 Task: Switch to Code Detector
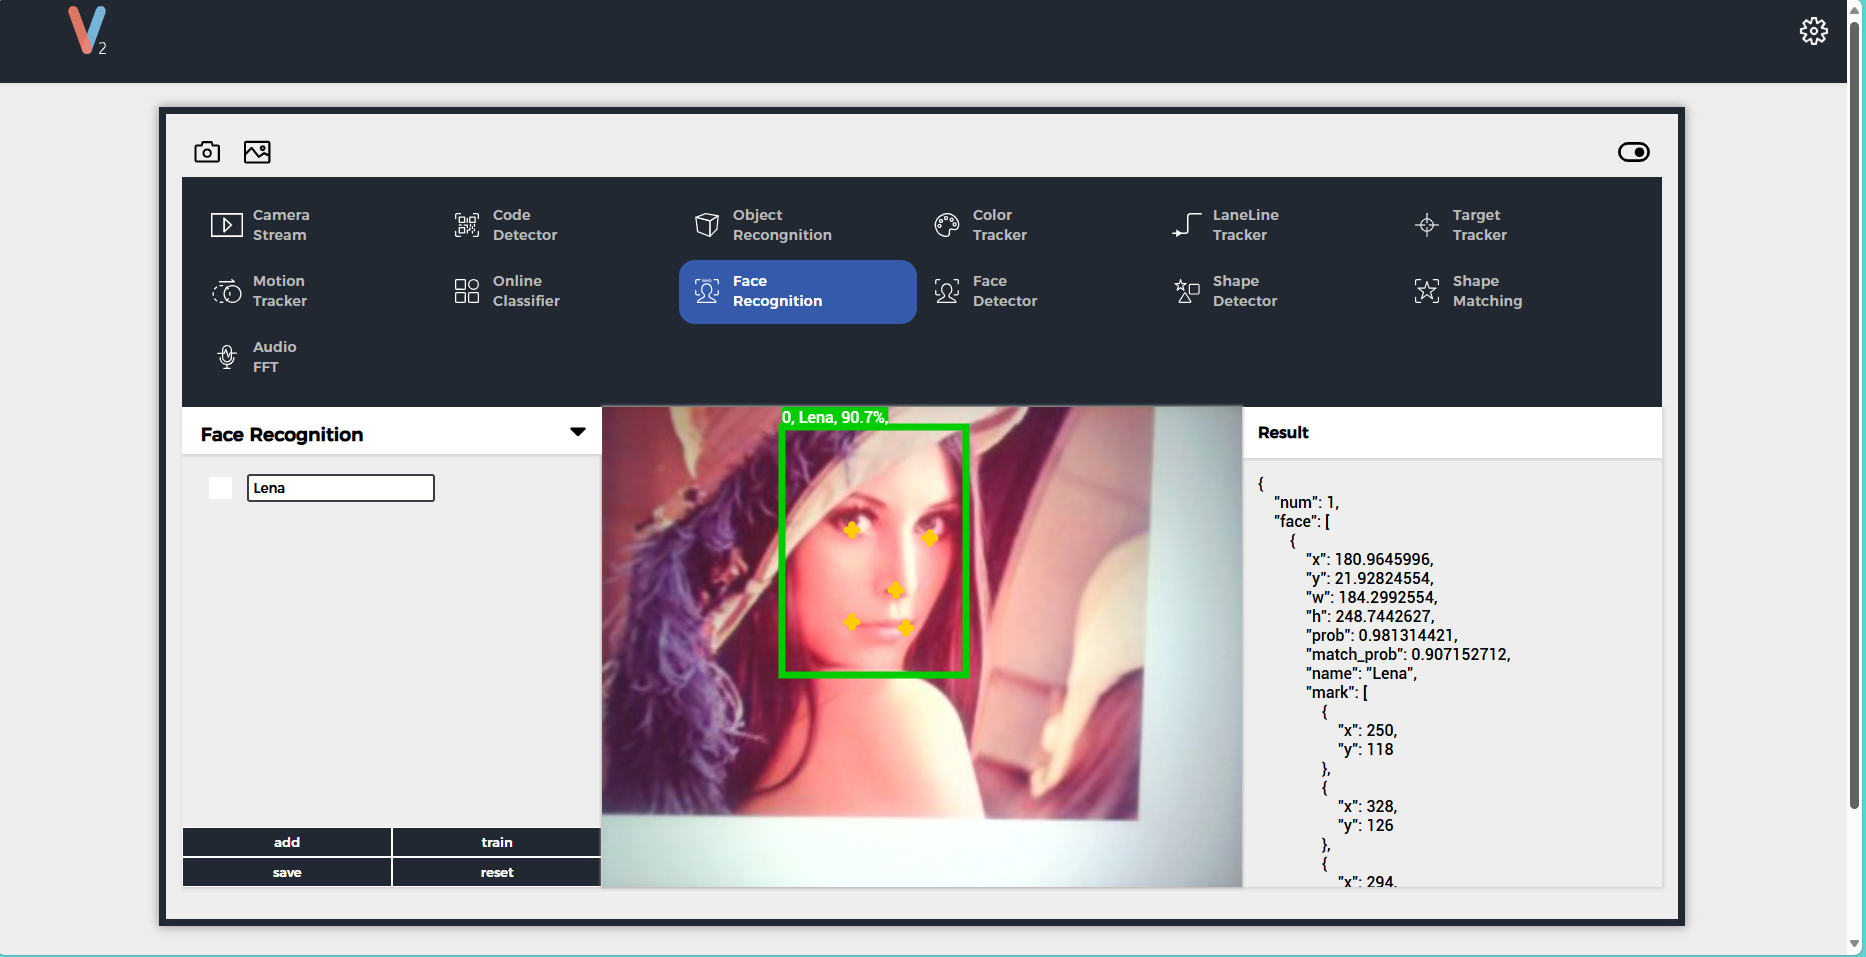tap(525, 225)
